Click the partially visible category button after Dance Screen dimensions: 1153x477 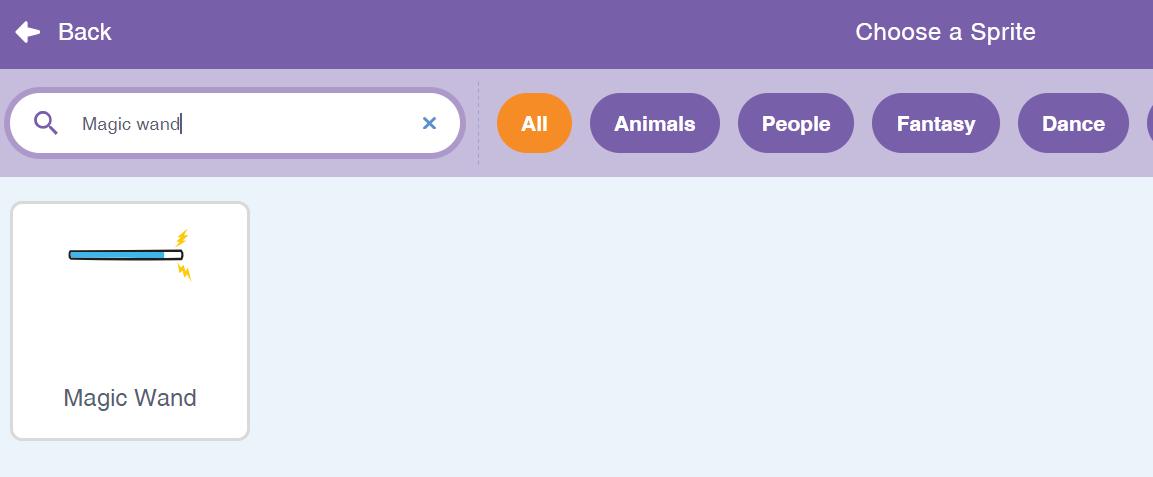[1142, 123]
